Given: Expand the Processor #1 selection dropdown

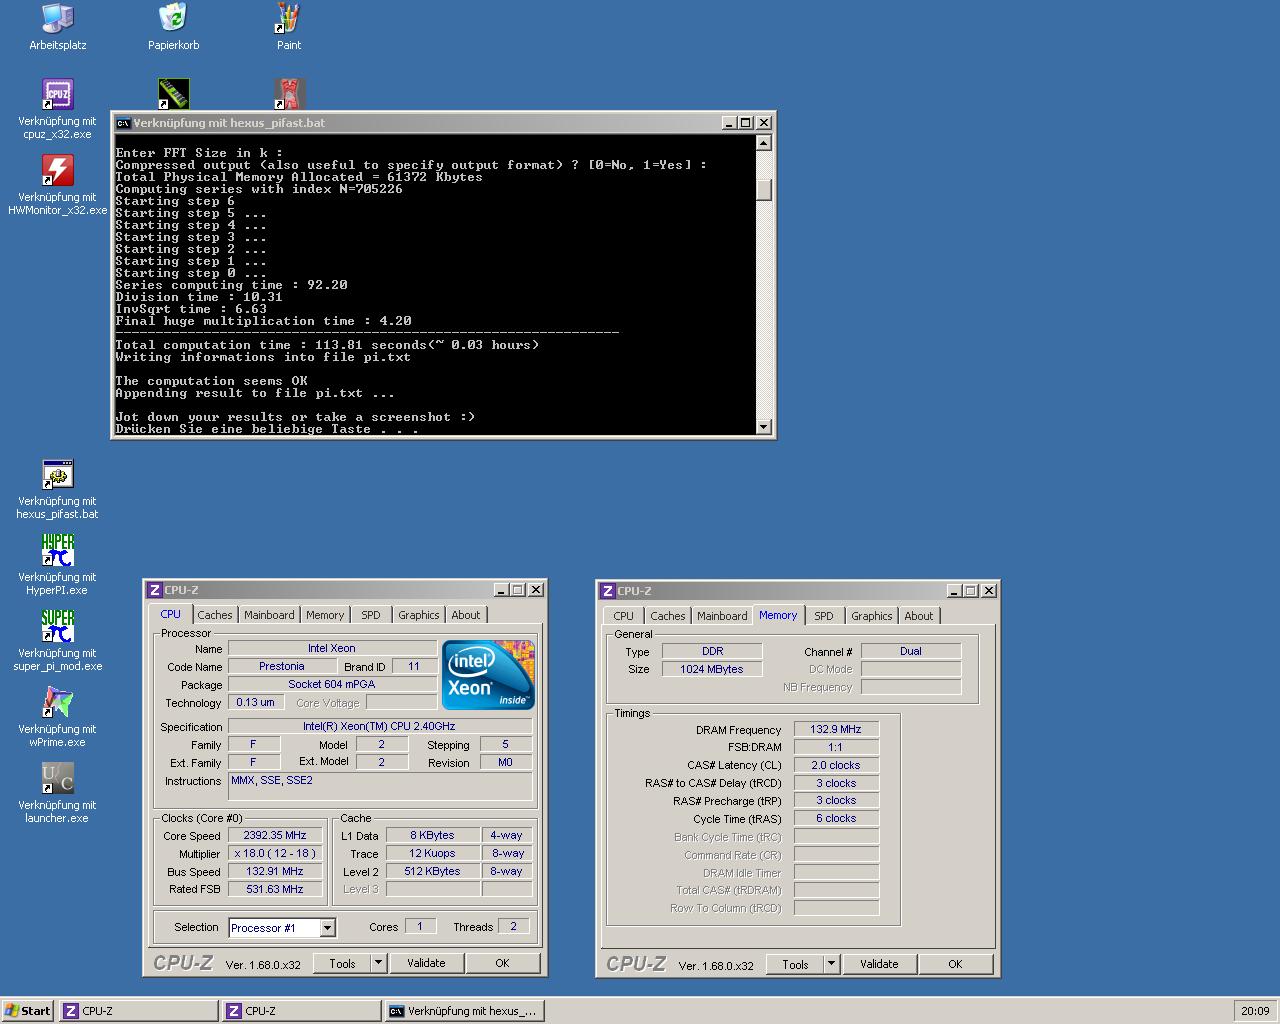Looking at the screenshot, I should coord(327,928).
